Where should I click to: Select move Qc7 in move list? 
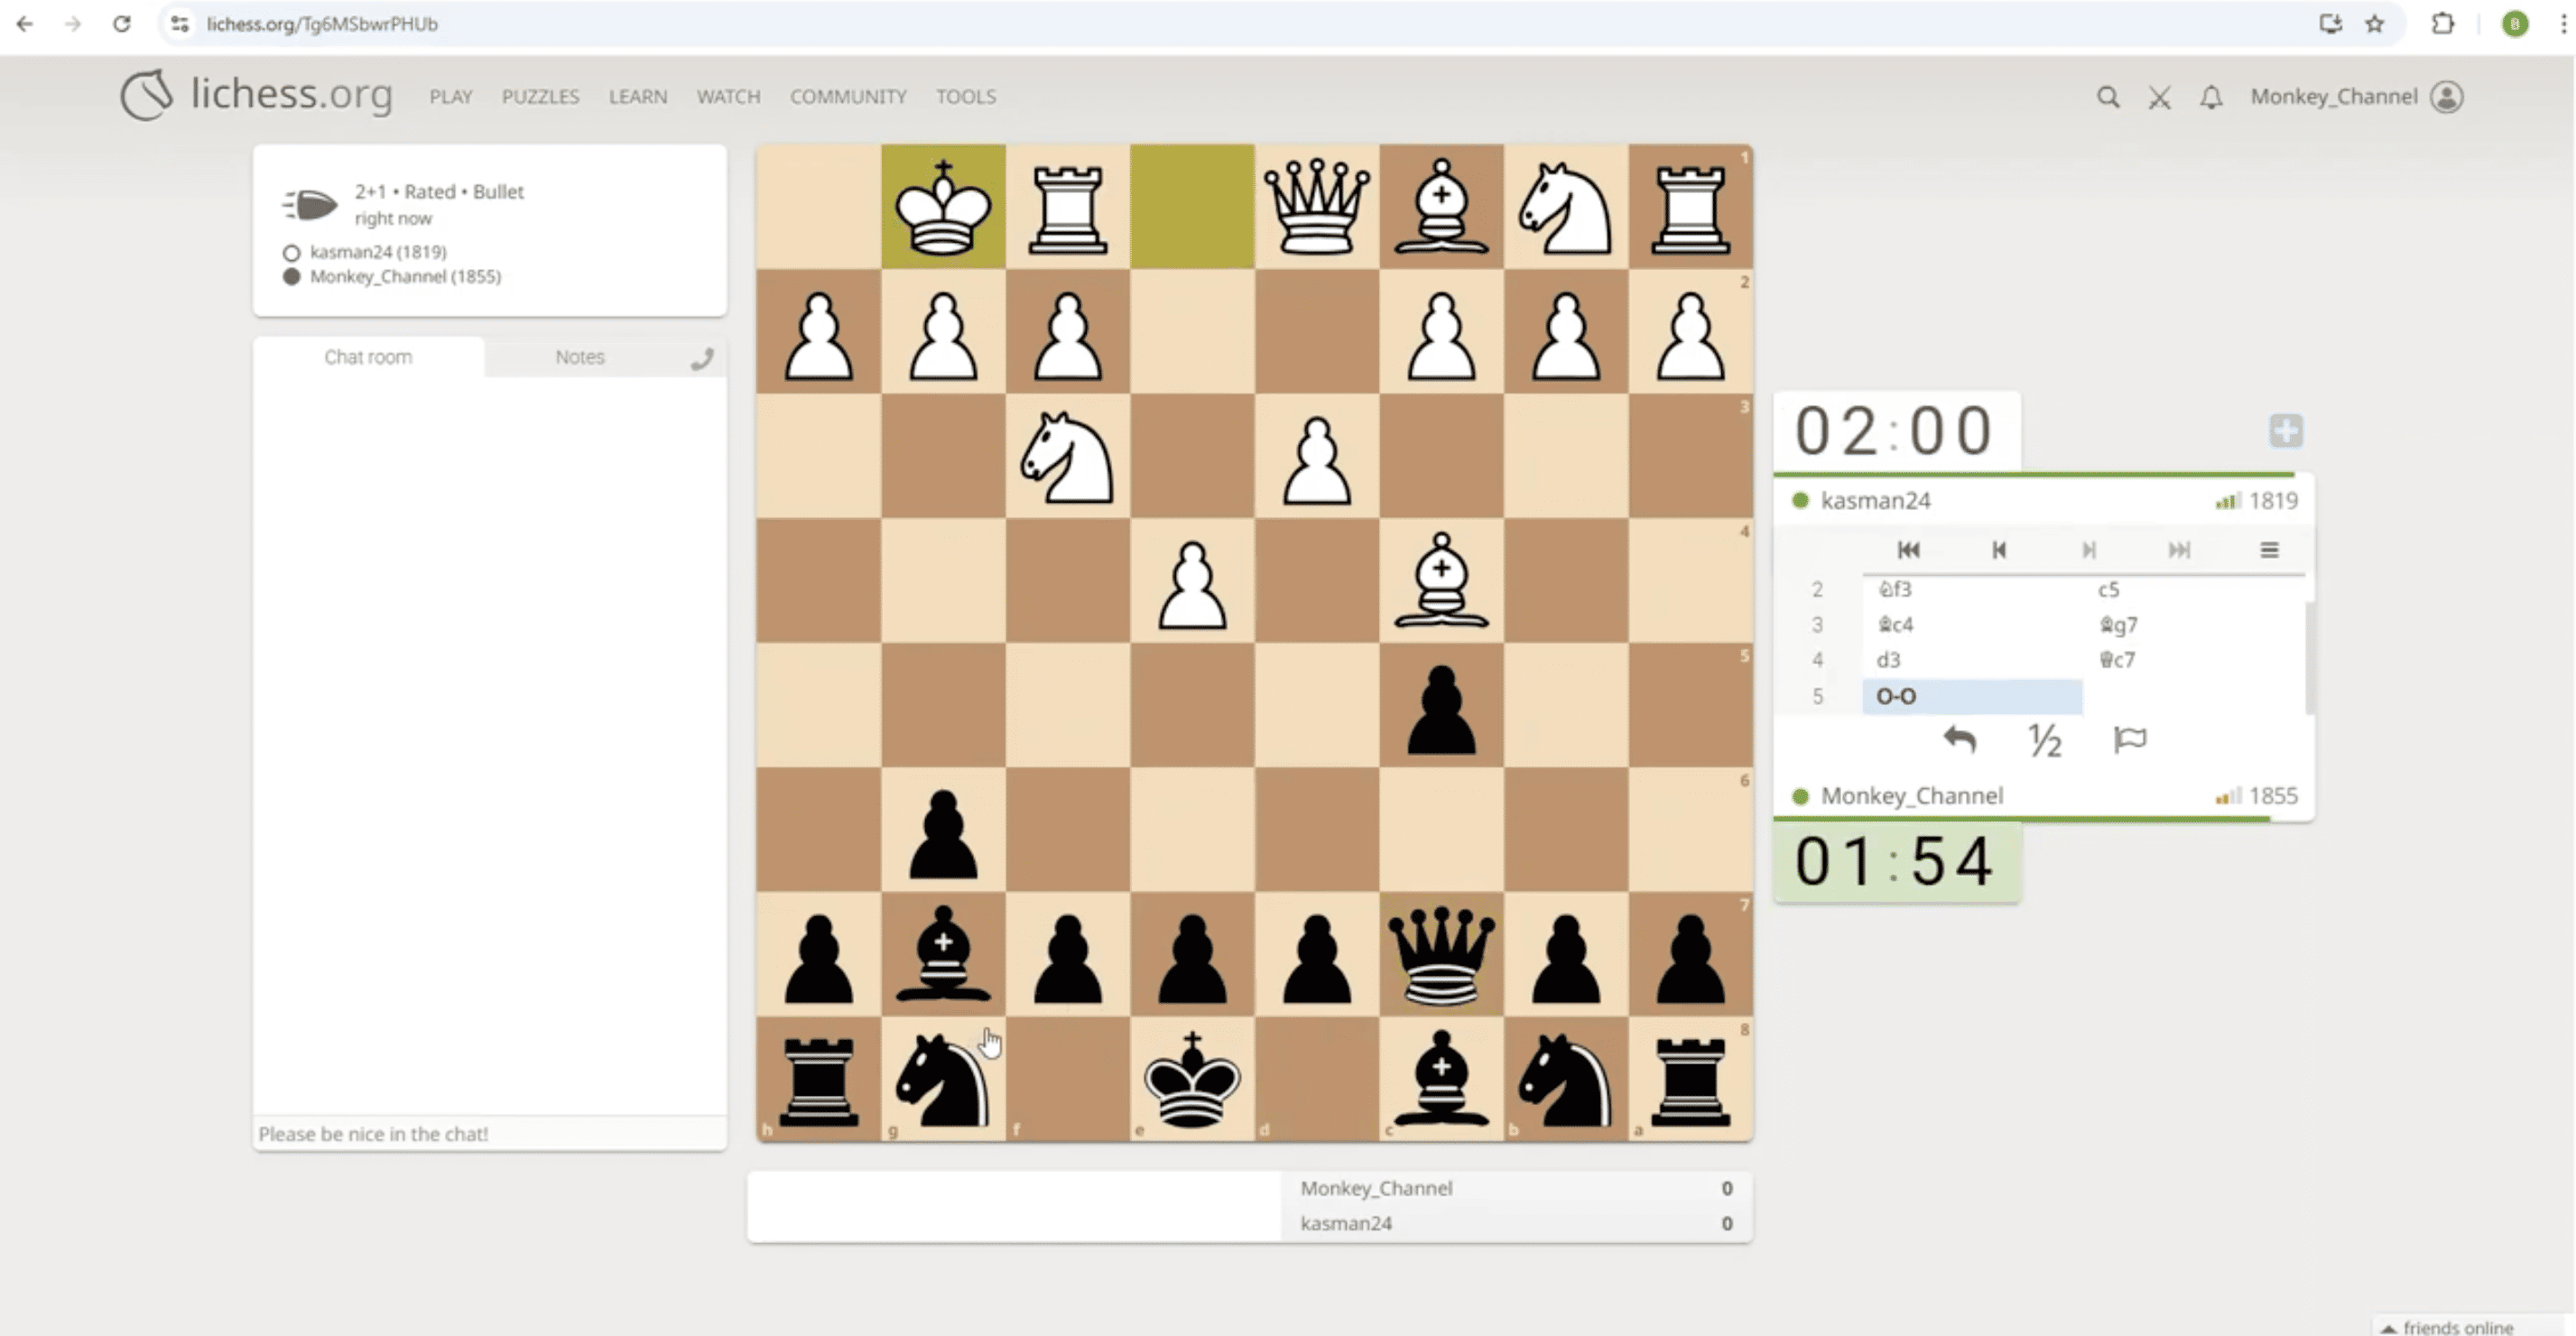pos(2117,660)
